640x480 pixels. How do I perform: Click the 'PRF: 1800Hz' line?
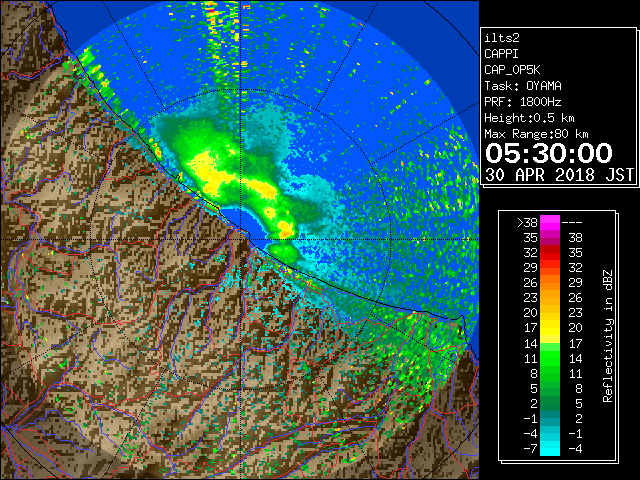coord(523,102)
